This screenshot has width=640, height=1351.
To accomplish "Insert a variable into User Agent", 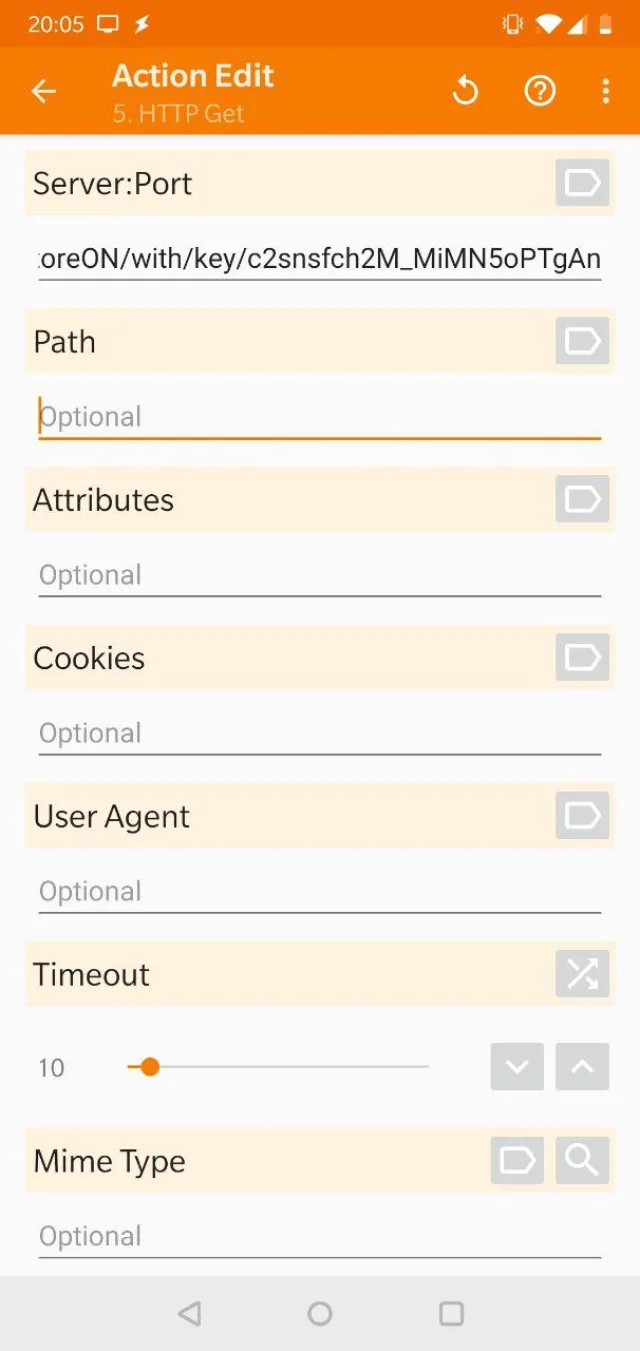I will coord(581,815).
